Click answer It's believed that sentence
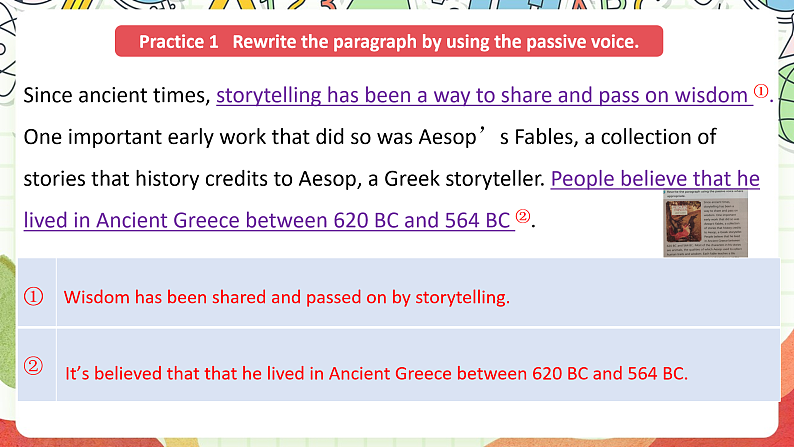 (x=376, y=374)
